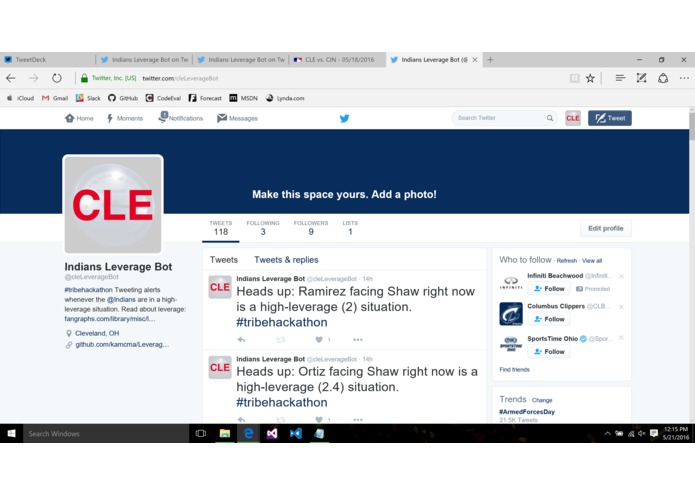Screen dimensions: 695x494
Task: Follow SportsTime Ohio
Action: click(549, 352)
